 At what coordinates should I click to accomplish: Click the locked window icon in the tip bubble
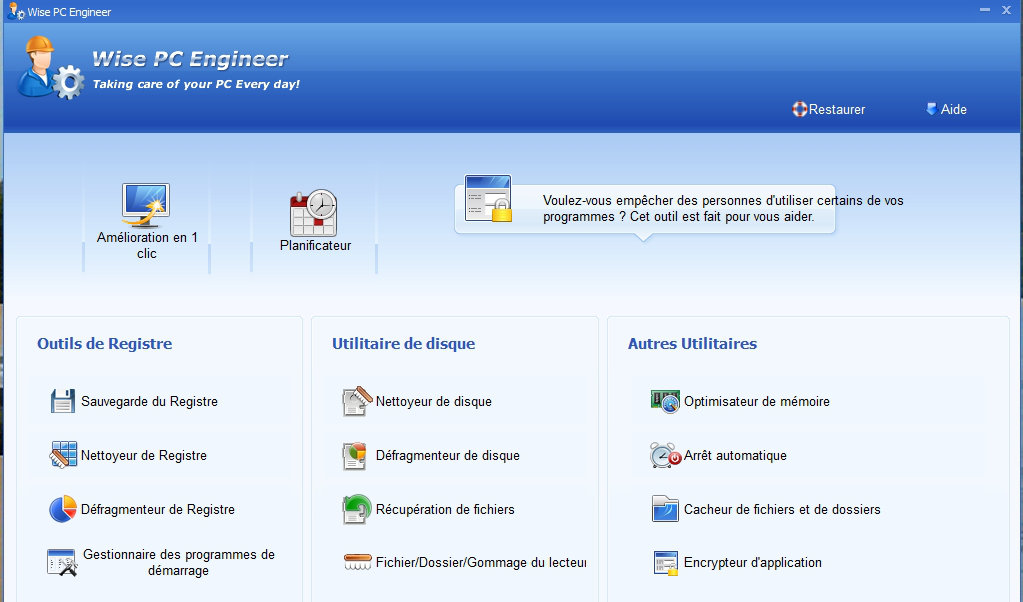(488, 198)
